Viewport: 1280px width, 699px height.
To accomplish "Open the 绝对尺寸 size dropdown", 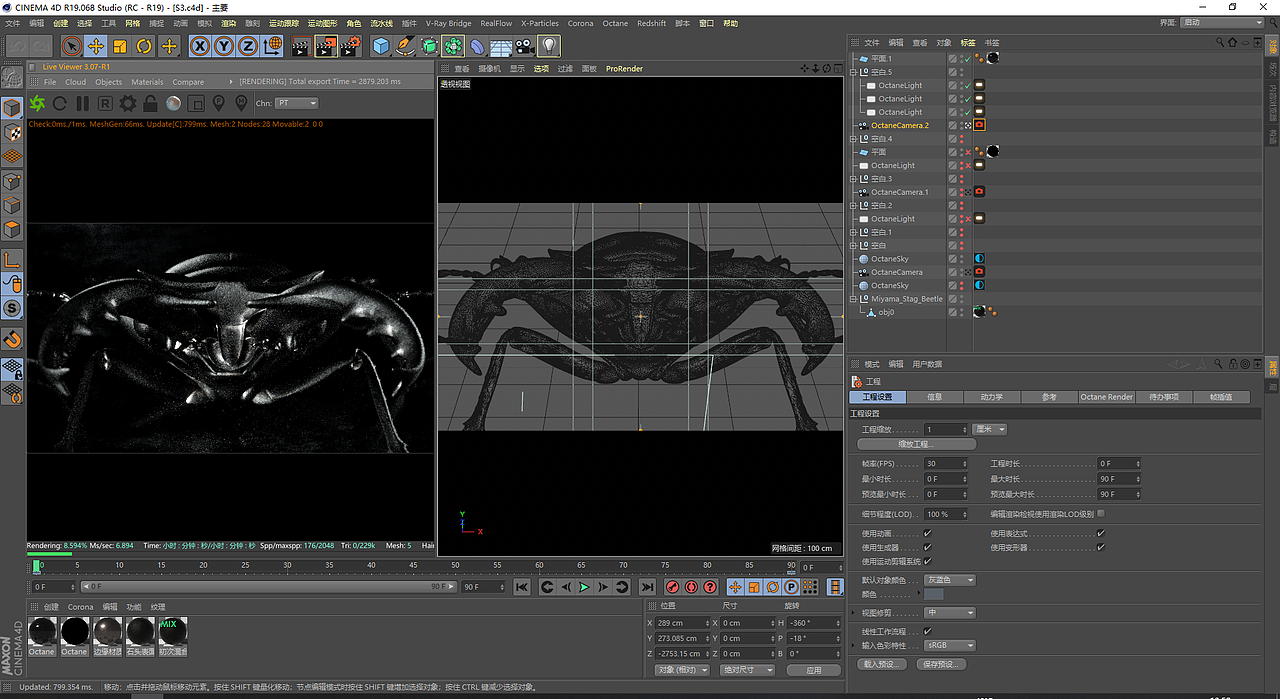I will (x=748, y=670).
